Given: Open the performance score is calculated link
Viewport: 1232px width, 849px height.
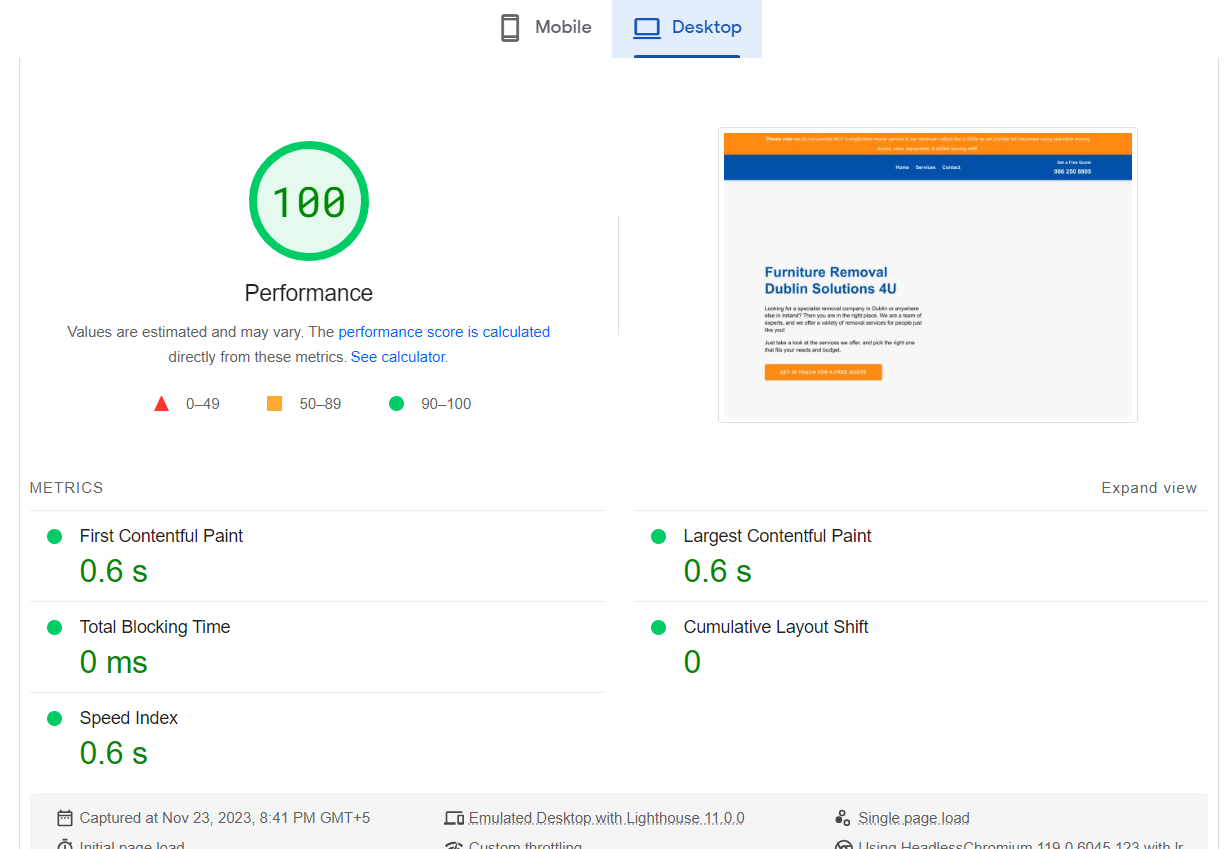Looking at the screenshot, I should 444,331.
